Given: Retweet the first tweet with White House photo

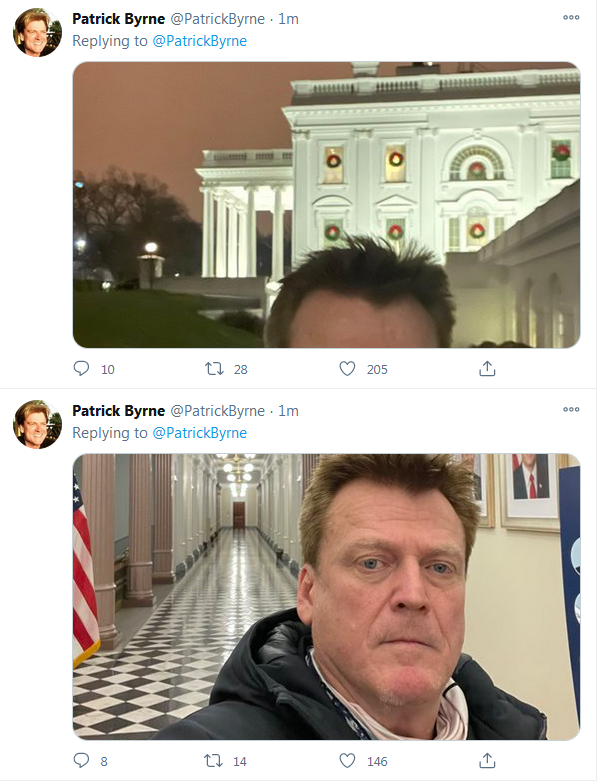Looking at the screenshot, I should [x=214, y=369].
